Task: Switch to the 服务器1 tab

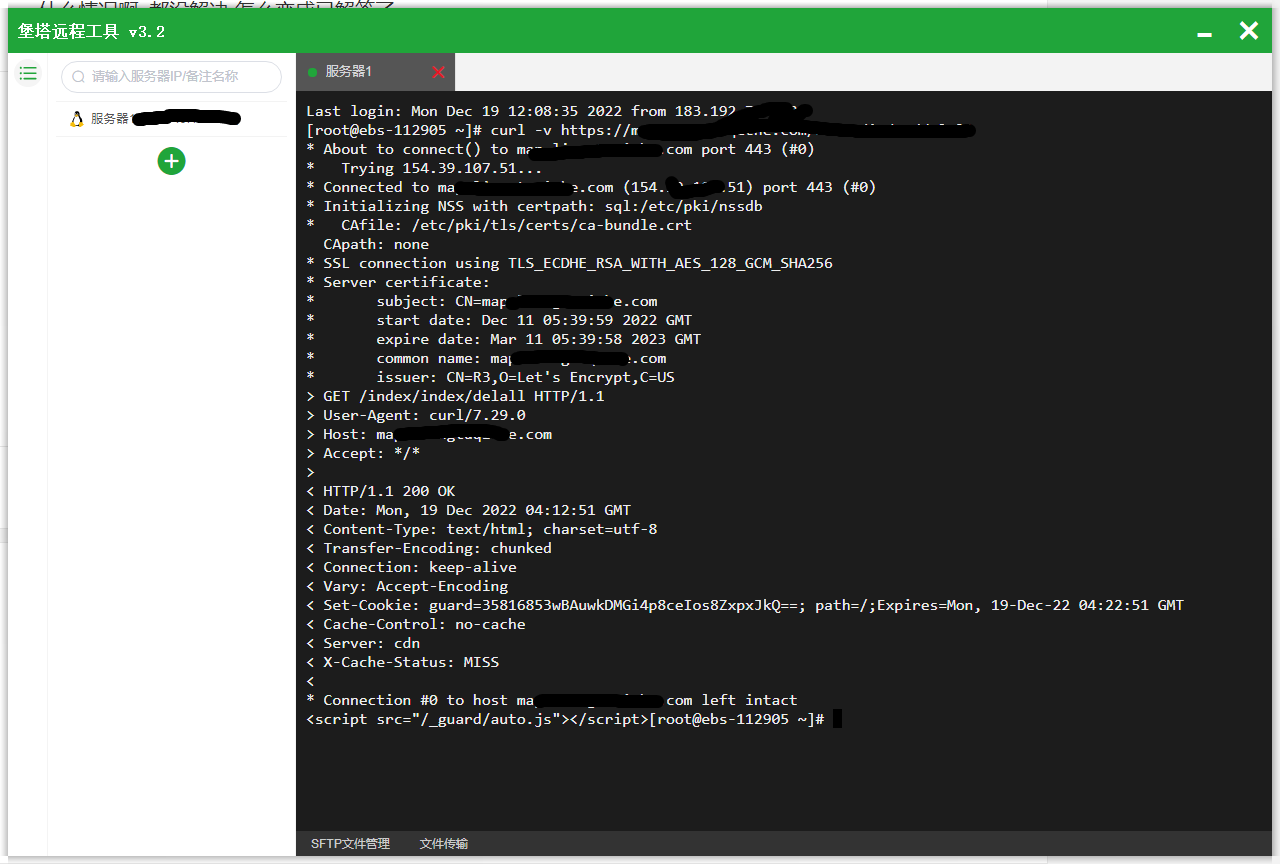Action: pos(349,72)
